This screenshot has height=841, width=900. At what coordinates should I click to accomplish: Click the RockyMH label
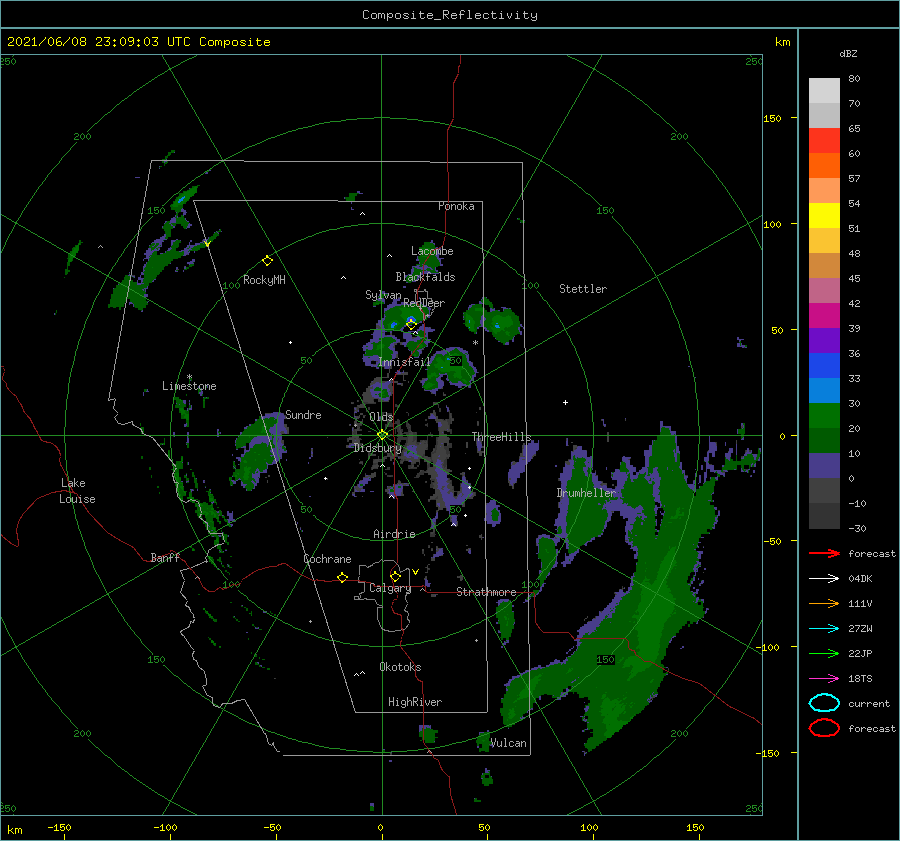pyautogui.click(x=264, y=280)
